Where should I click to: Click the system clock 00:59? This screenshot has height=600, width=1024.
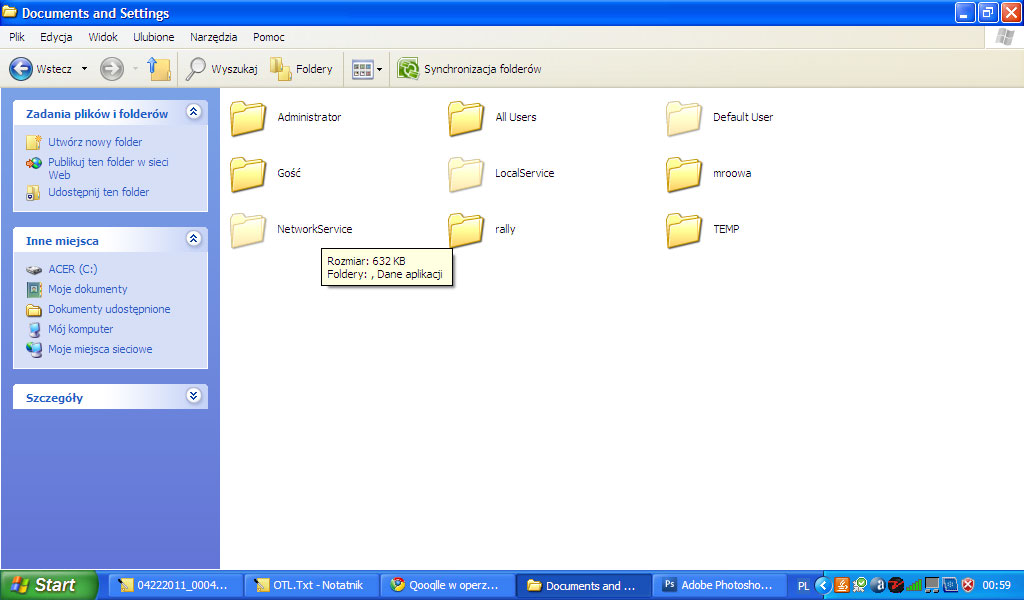pos(997,585)
